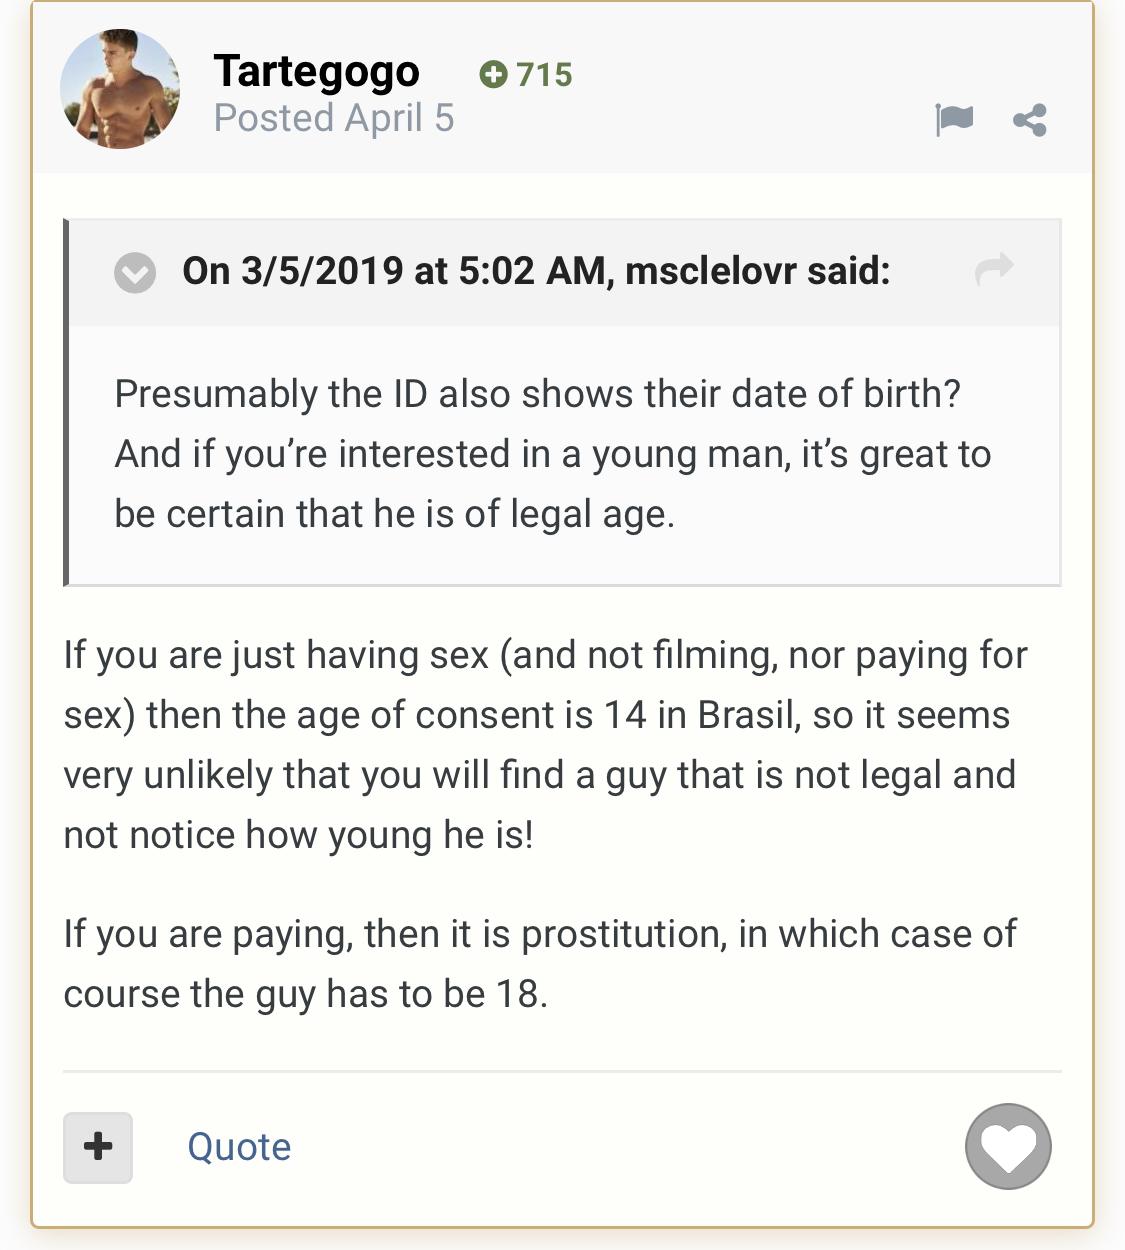Click the mscleovr said quote header
The width and height of the screenshot is (1125, 1250).
536,271
